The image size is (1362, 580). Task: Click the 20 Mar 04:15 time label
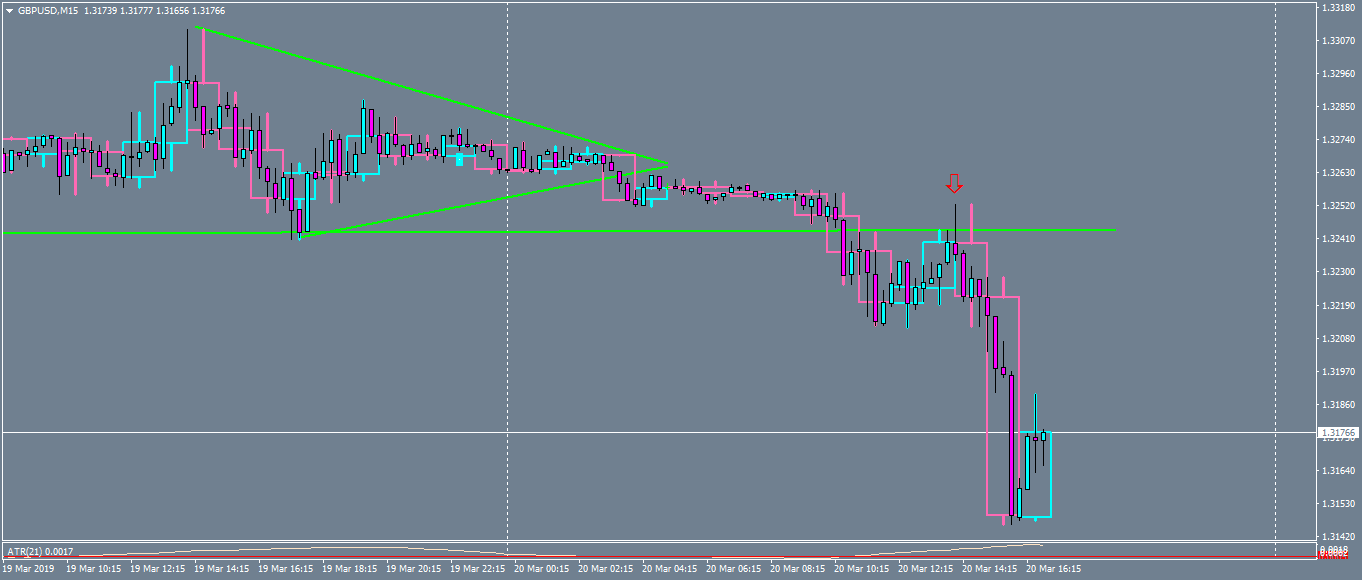click(670, 568)
